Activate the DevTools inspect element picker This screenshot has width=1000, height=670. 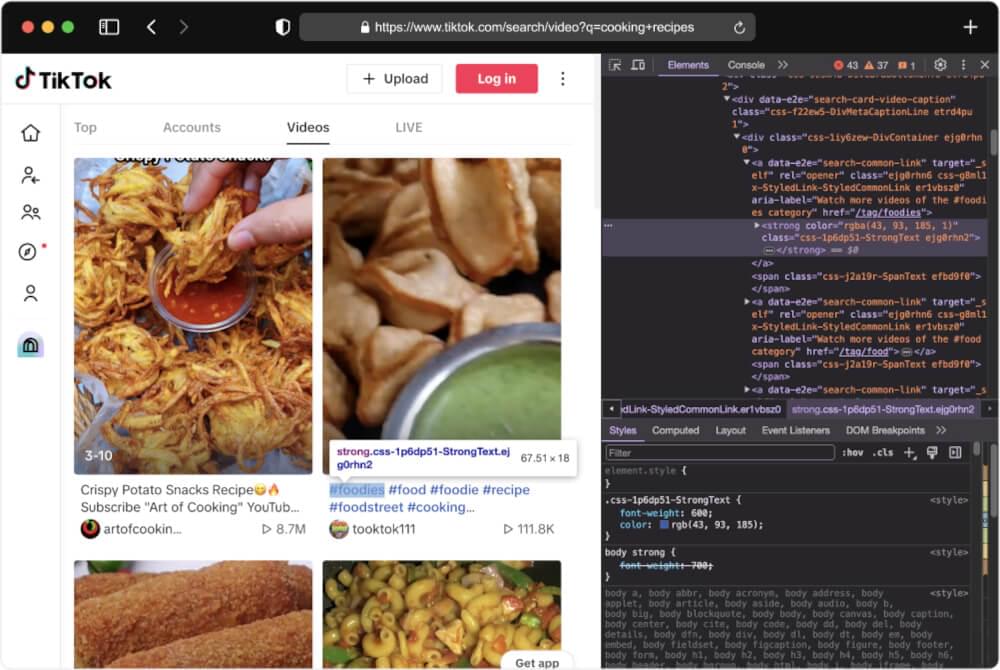click(615, 65)
